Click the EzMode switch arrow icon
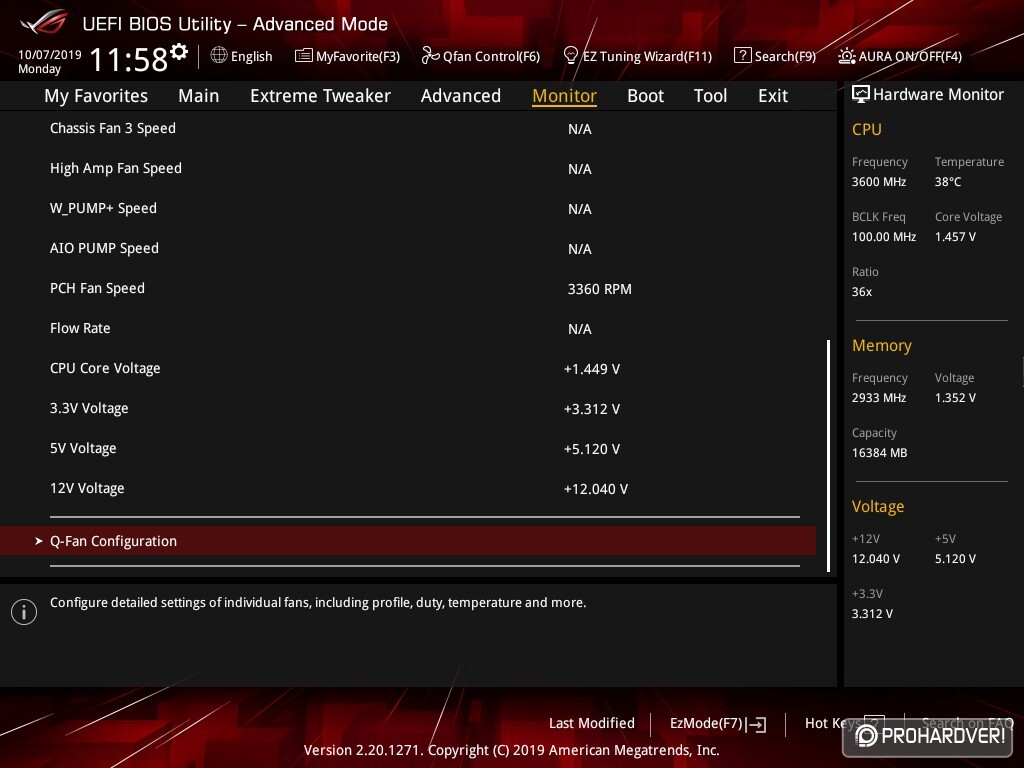Viewport: 1024px width, 768px height. pos(758,724)
